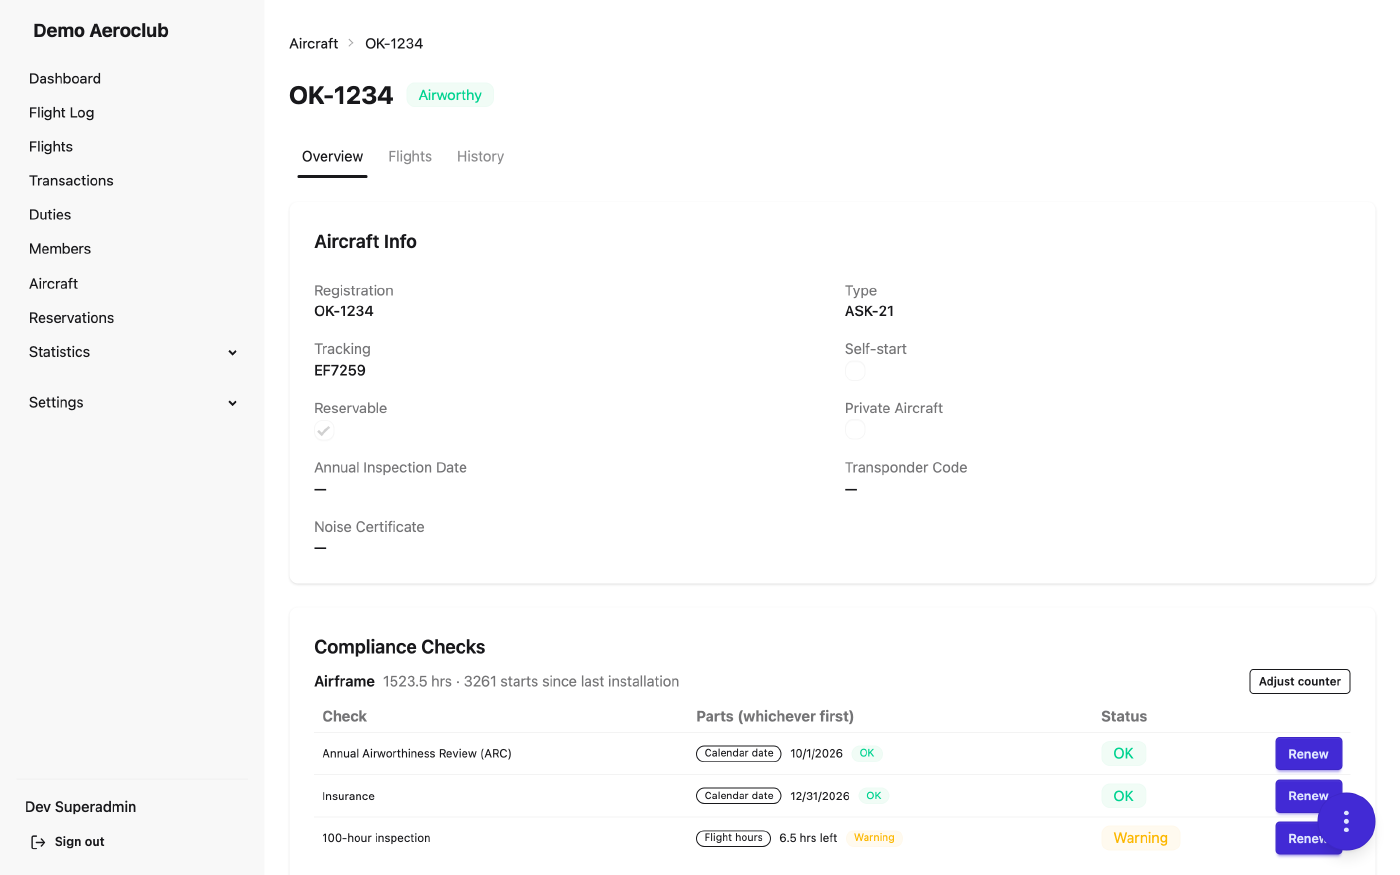
Task: Switch to the Flights tab
Action: (x=410, y=157)
